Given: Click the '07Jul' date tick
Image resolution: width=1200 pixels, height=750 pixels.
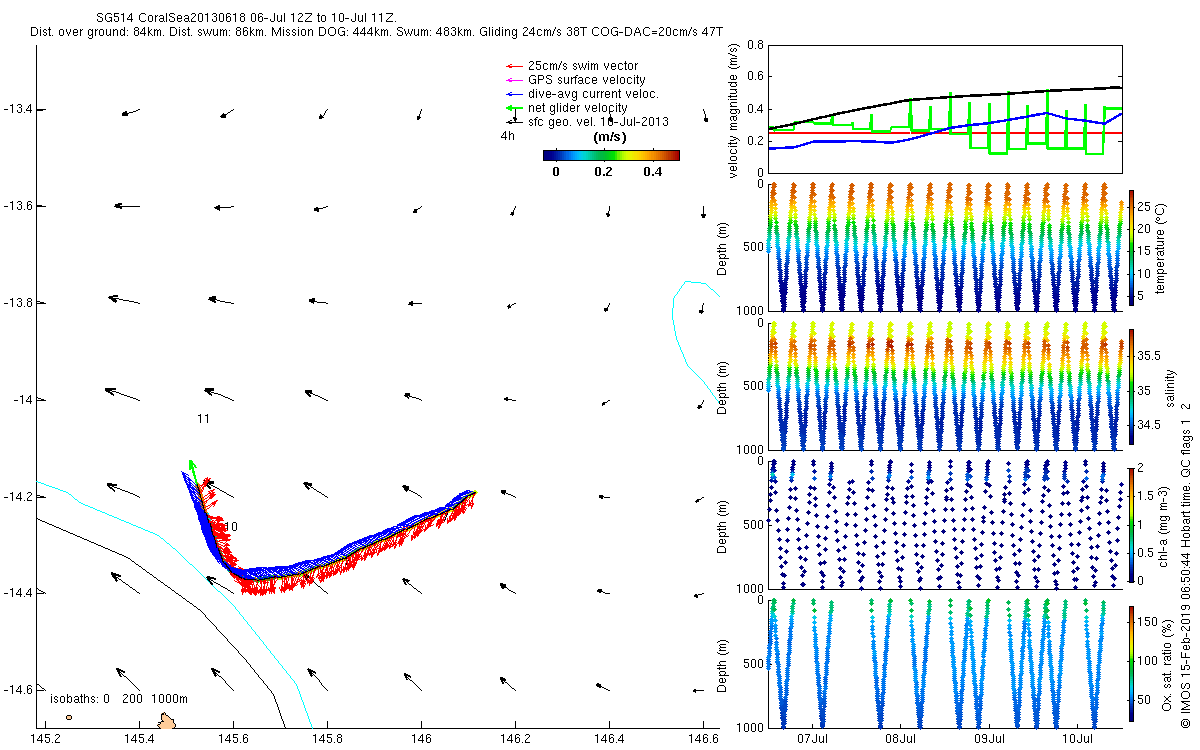Looking at the screenshot, I should [x=813, y=739].
